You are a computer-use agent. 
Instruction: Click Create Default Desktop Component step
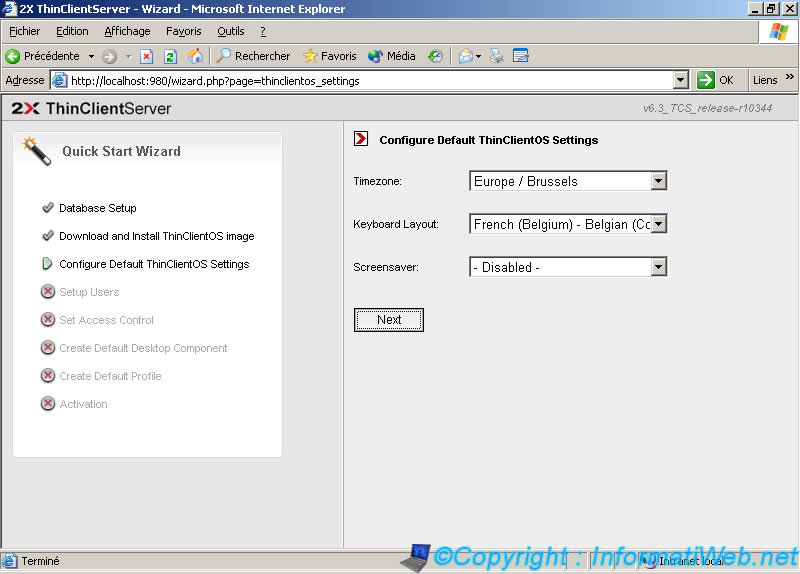tap(143, 348)
